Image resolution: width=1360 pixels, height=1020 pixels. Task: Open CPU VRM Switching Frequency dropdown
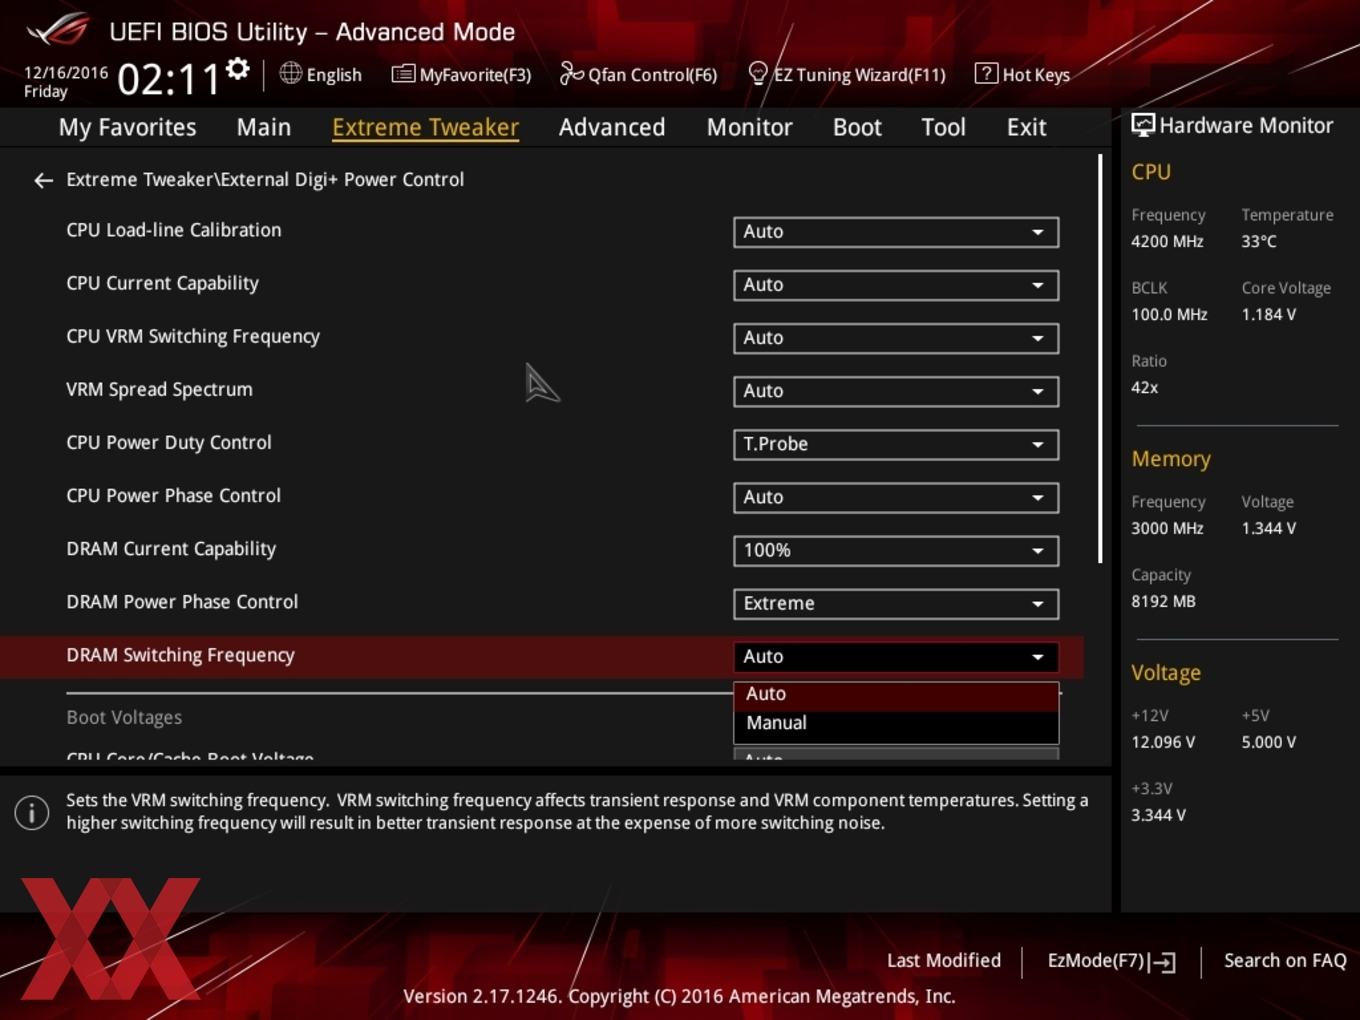[896, 338]
